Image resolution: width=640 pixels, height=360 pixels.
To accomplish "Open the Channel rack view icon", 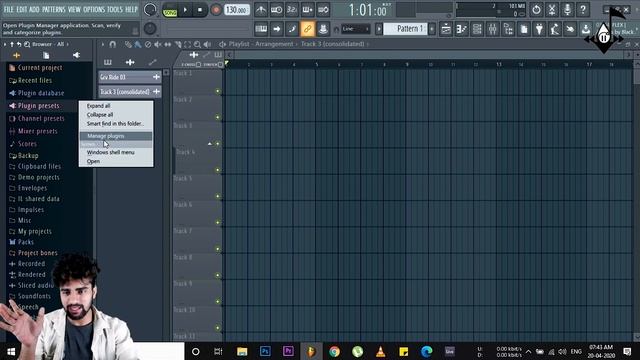I will [477, 29].
